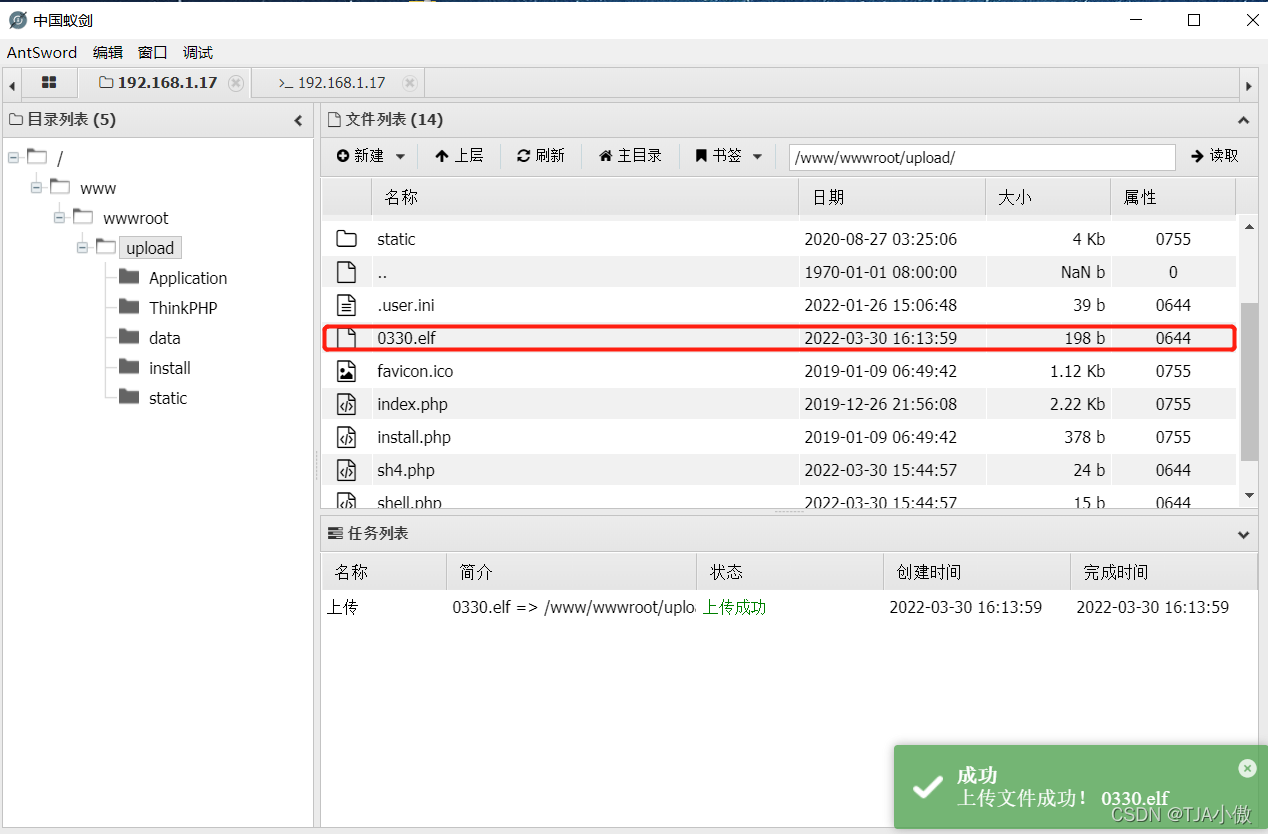Click the static folder icon in file list
1268x834 pixels.
click(x=346, y=239)
